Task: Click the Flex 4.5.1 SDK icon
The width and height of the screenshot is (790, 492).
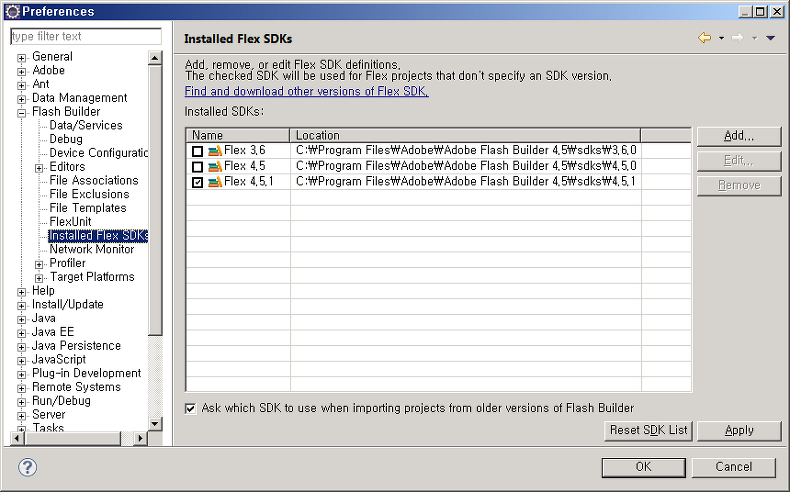Action: click(x=215, y=182)
